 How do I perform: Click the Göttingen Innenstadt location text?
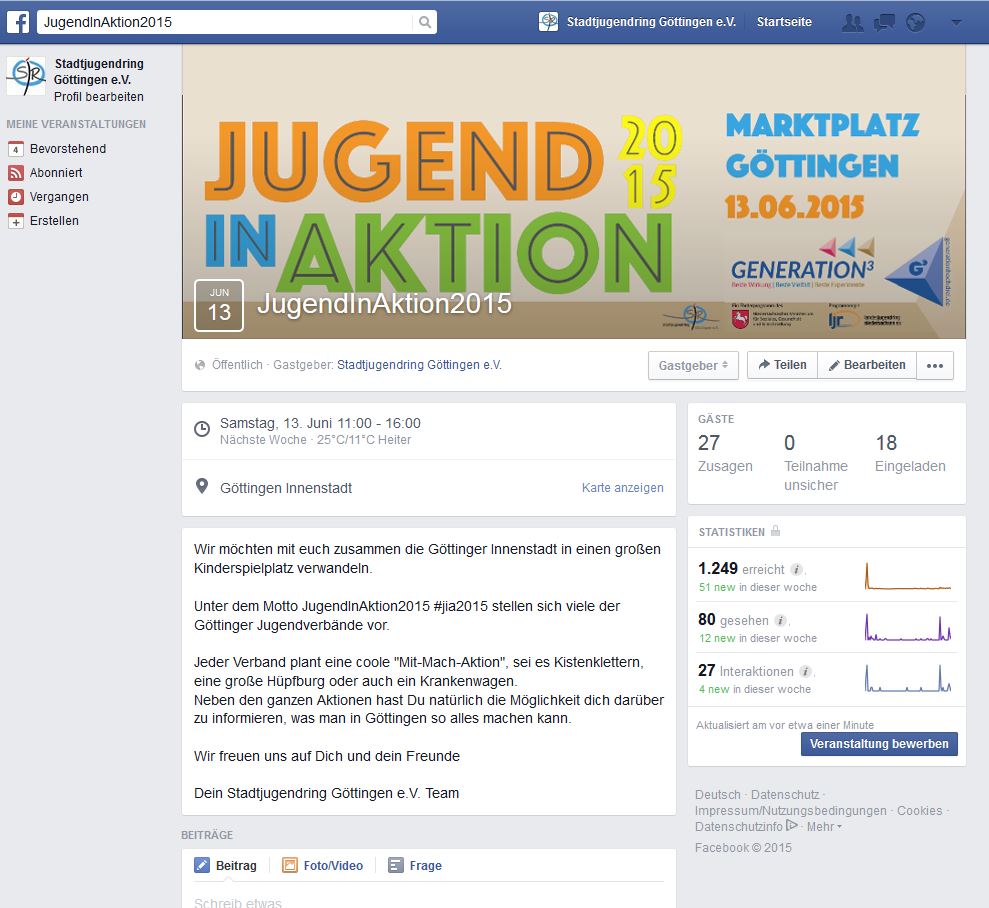click(x=286, y=488)
